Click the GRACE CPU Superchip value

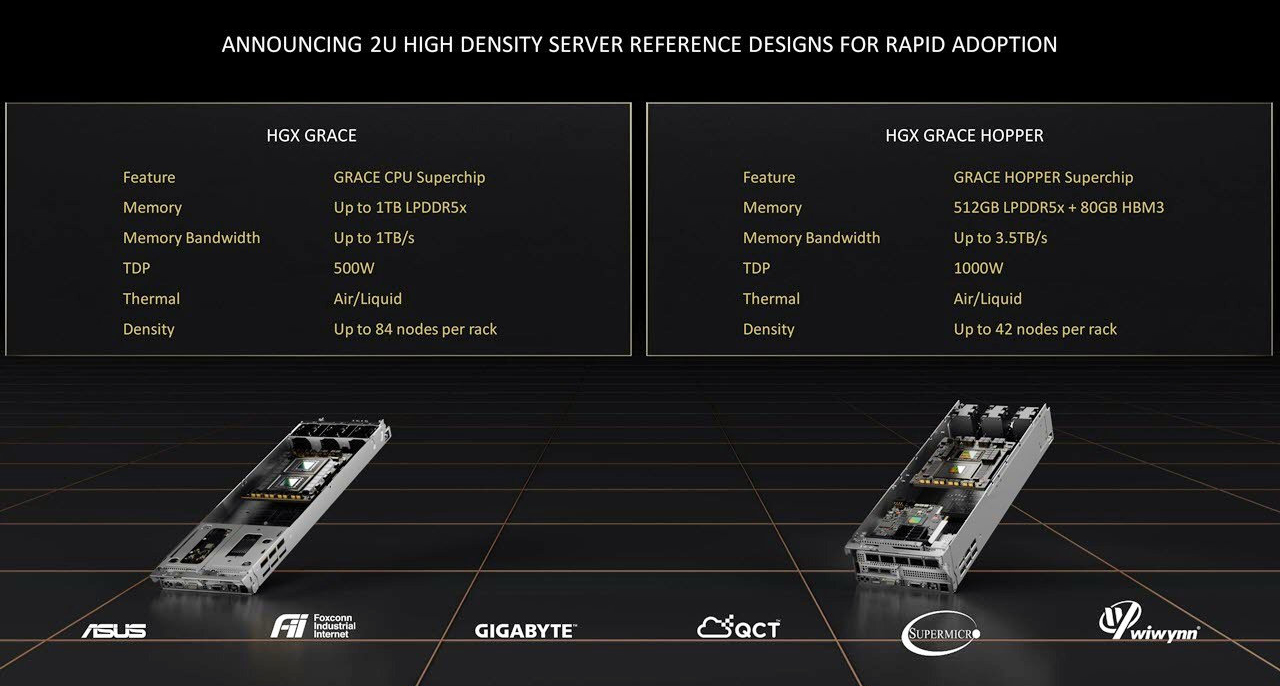pos(409,178)
